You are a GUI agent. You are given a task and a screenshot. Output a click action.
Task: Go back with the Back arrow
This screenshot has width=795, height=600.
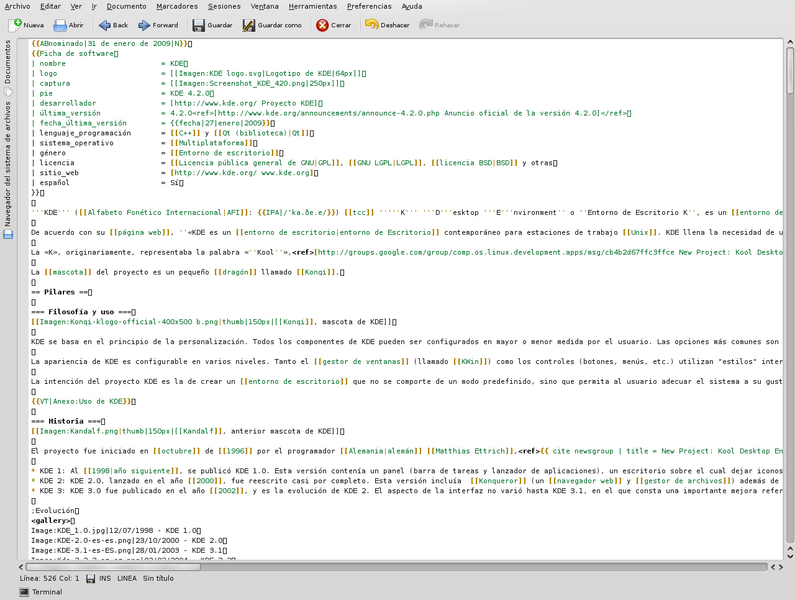tap(113, 25)
